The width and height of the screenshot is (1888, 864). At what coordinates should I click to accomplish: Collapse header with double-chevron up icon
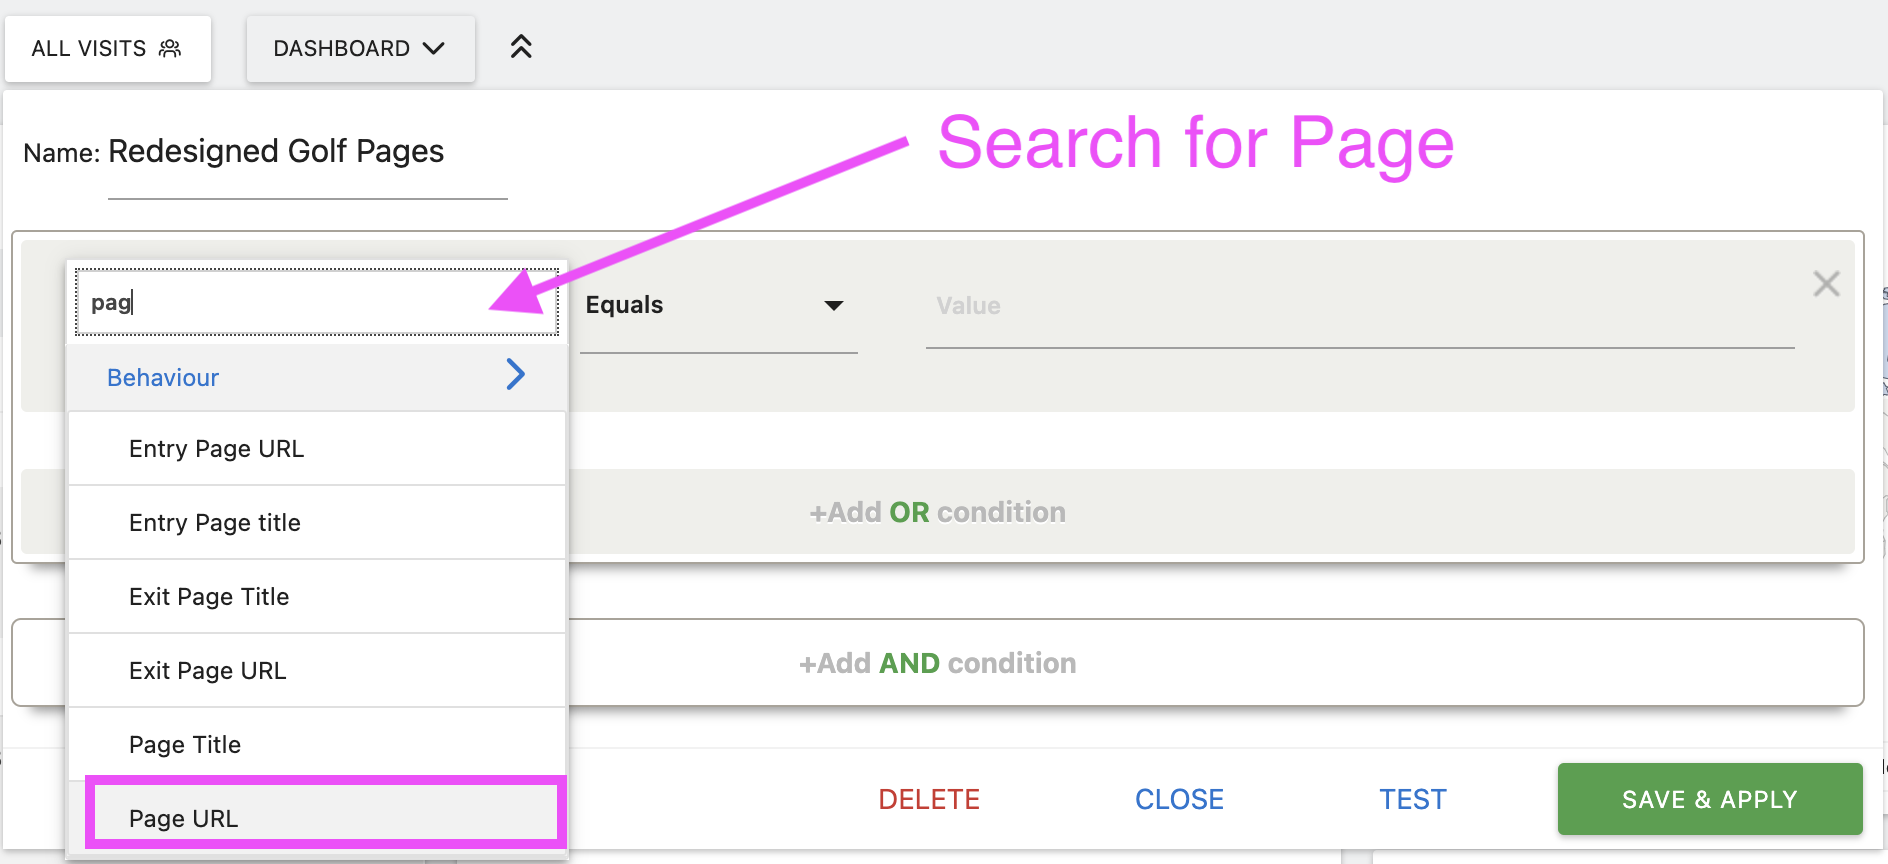521,47
